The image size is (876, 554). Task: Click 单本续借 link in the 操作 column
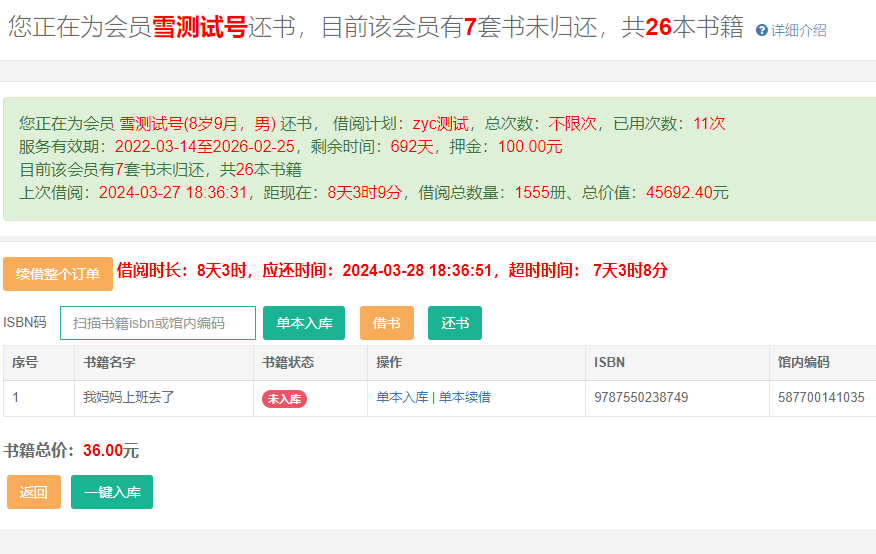(x=465, y=397)
